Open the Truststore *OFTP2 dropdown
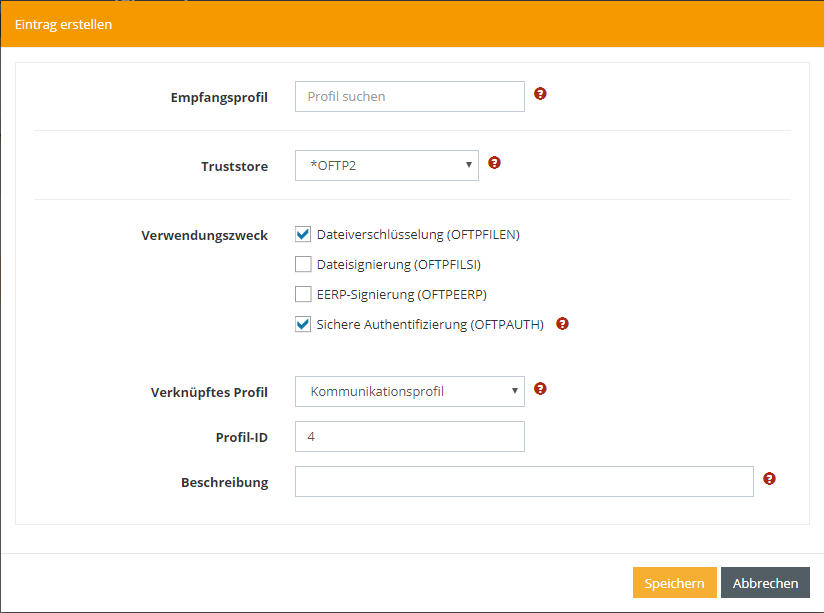 386,166
